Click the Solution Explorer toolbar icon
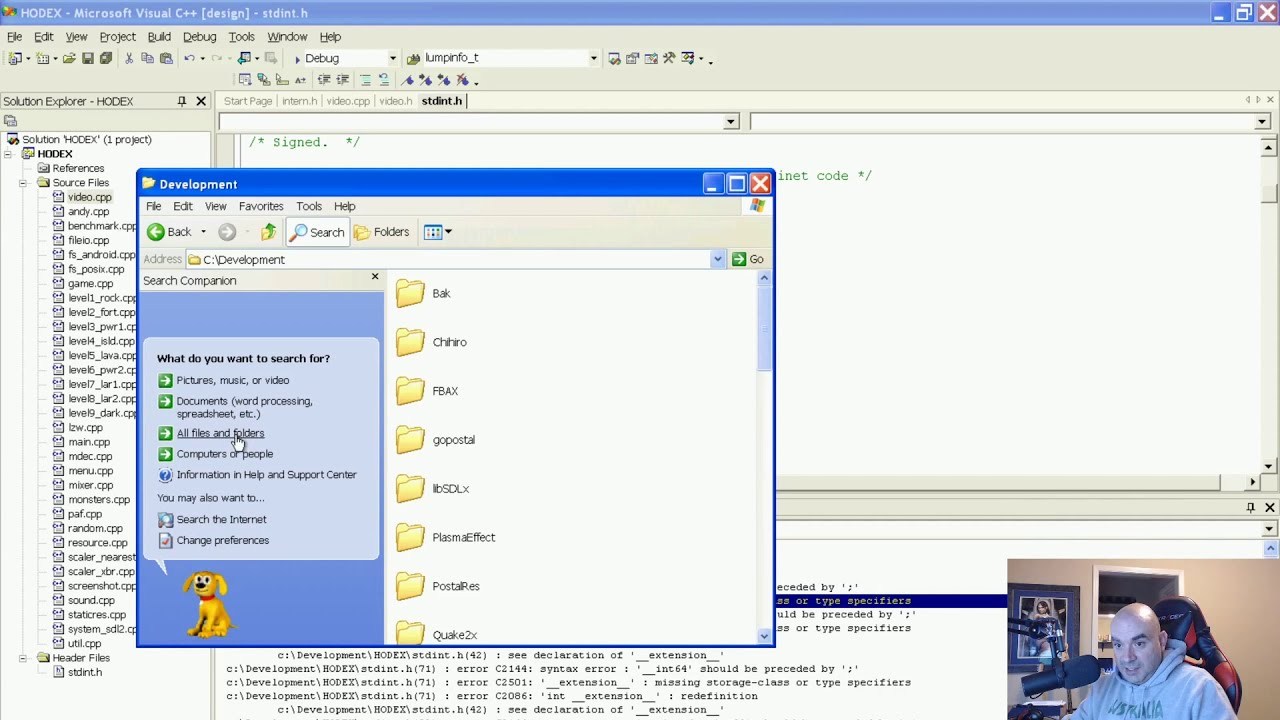Screen dimensions: 1280x720 click(x=614, y=58)
